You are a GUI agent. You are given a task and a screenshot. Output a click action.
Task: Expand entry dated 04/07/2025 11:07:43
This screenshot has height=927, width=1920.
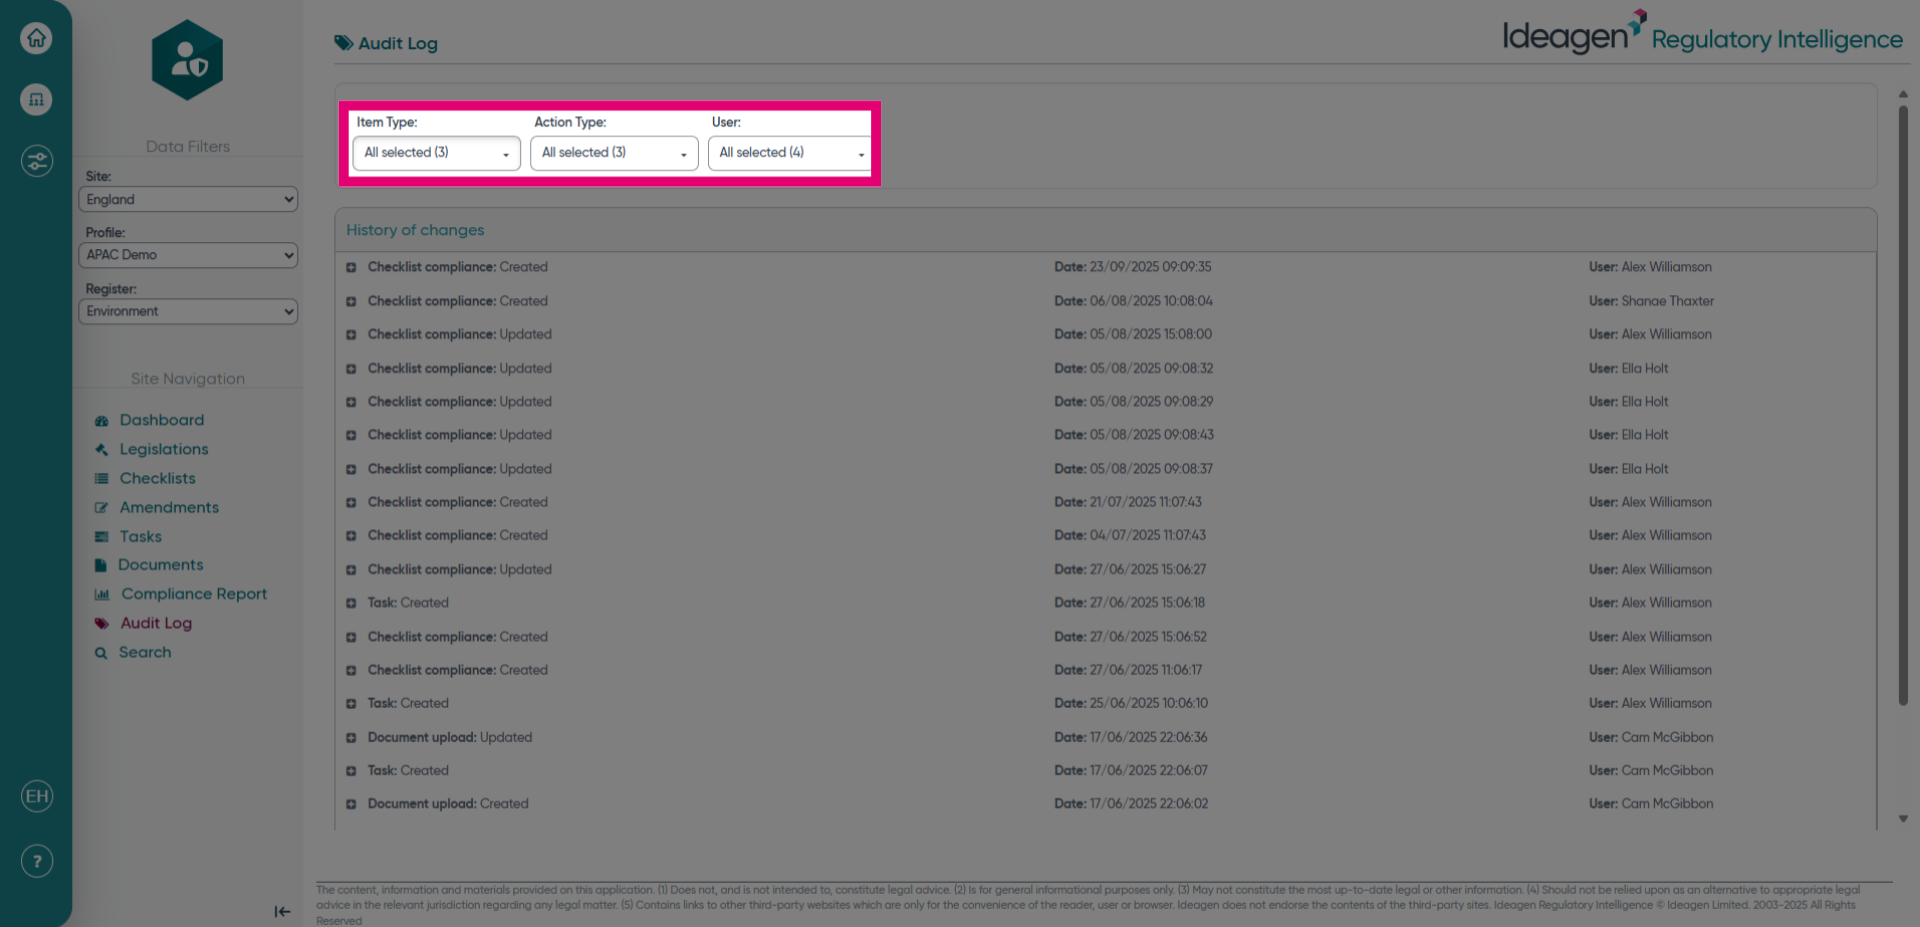tap(351, 536)
